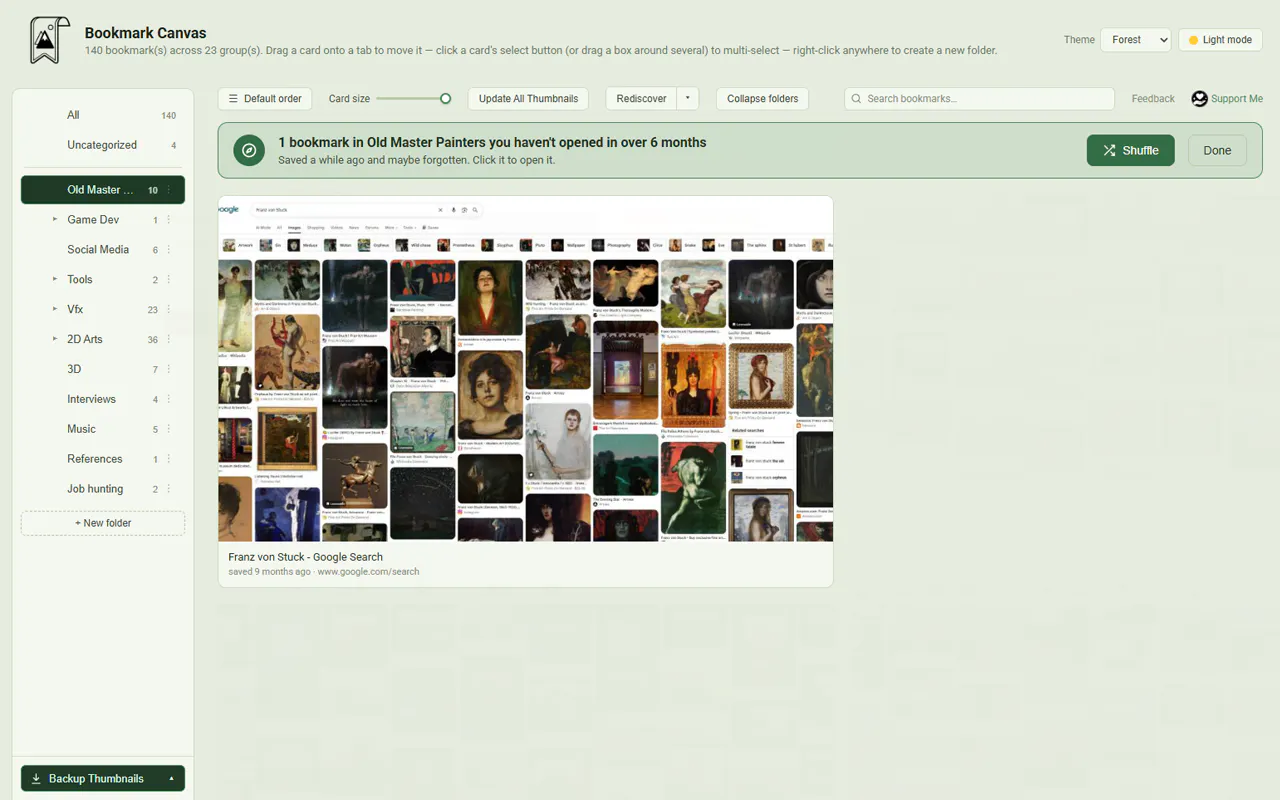Image resolution: width=1280 pixels, height=800 pixels.
Task: Click the + New folder button
Action: (103, 523)
